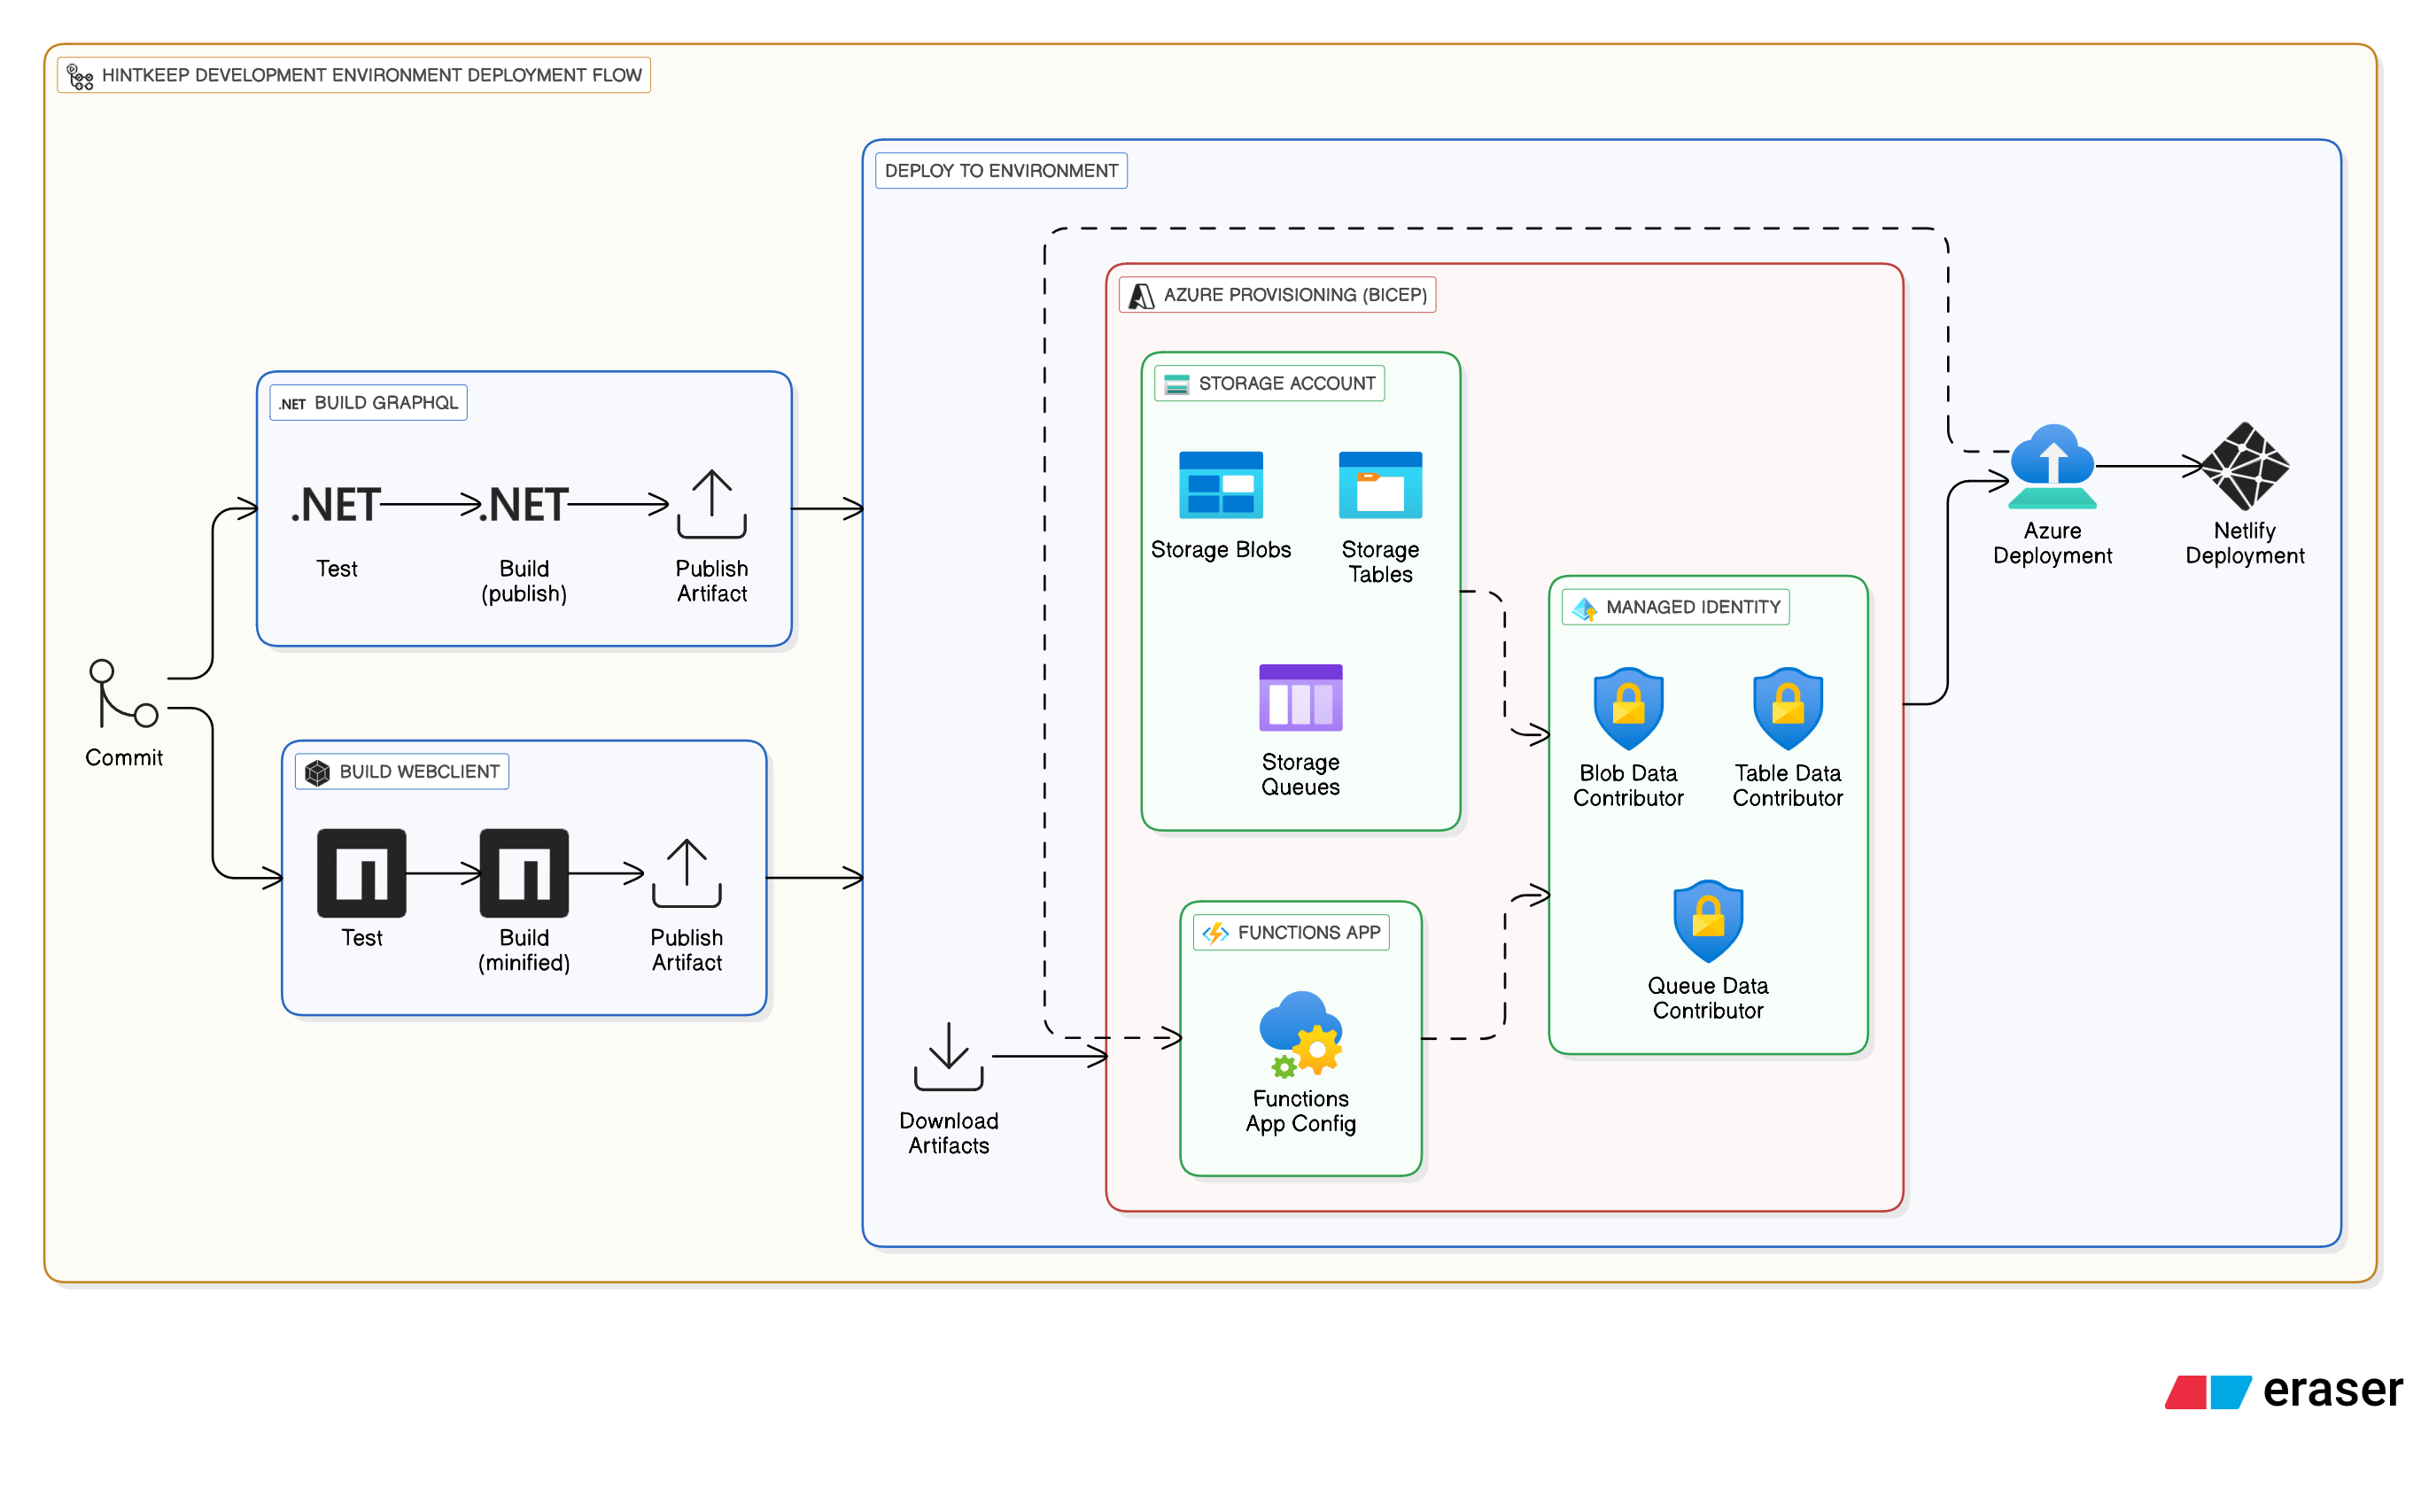Click the DEPLOY TO ENVIRONMENT label
The height and width of the screenshot is (1512, 2421).
tap(1001, 171)
